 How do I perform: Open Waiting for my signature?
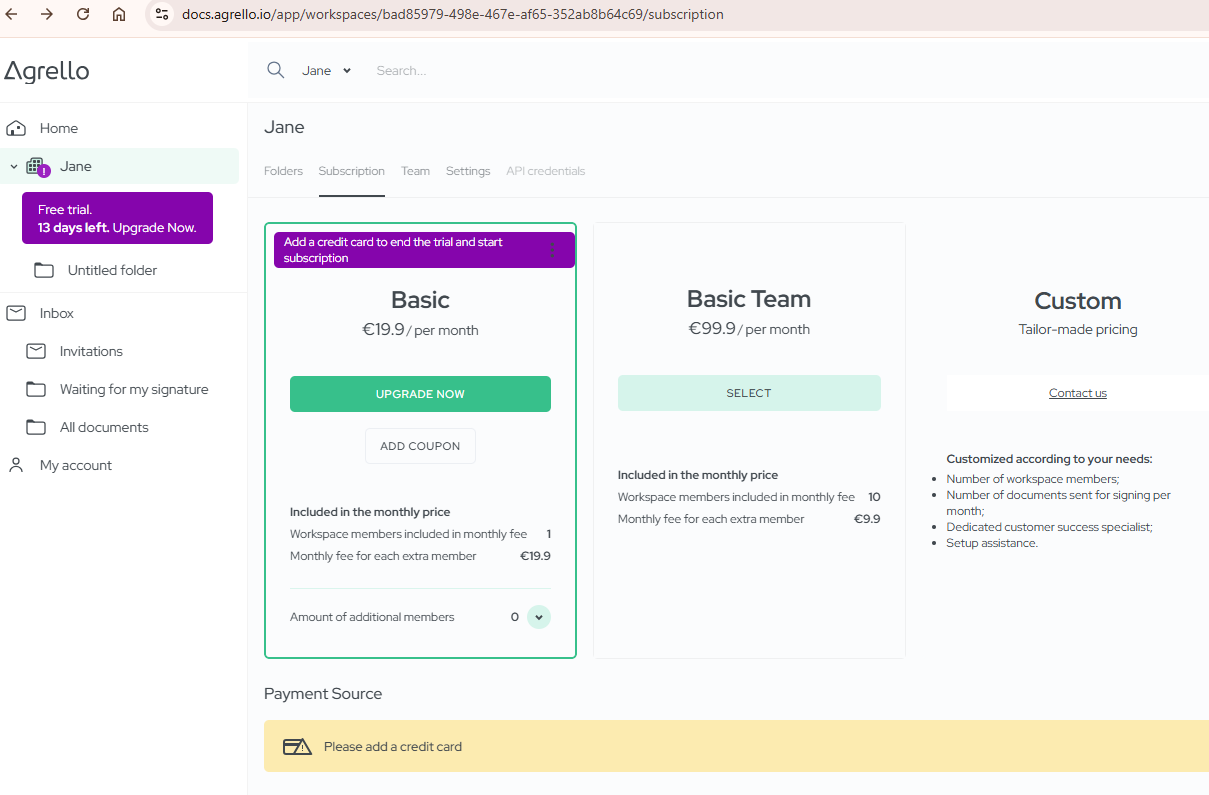point(134,389)
